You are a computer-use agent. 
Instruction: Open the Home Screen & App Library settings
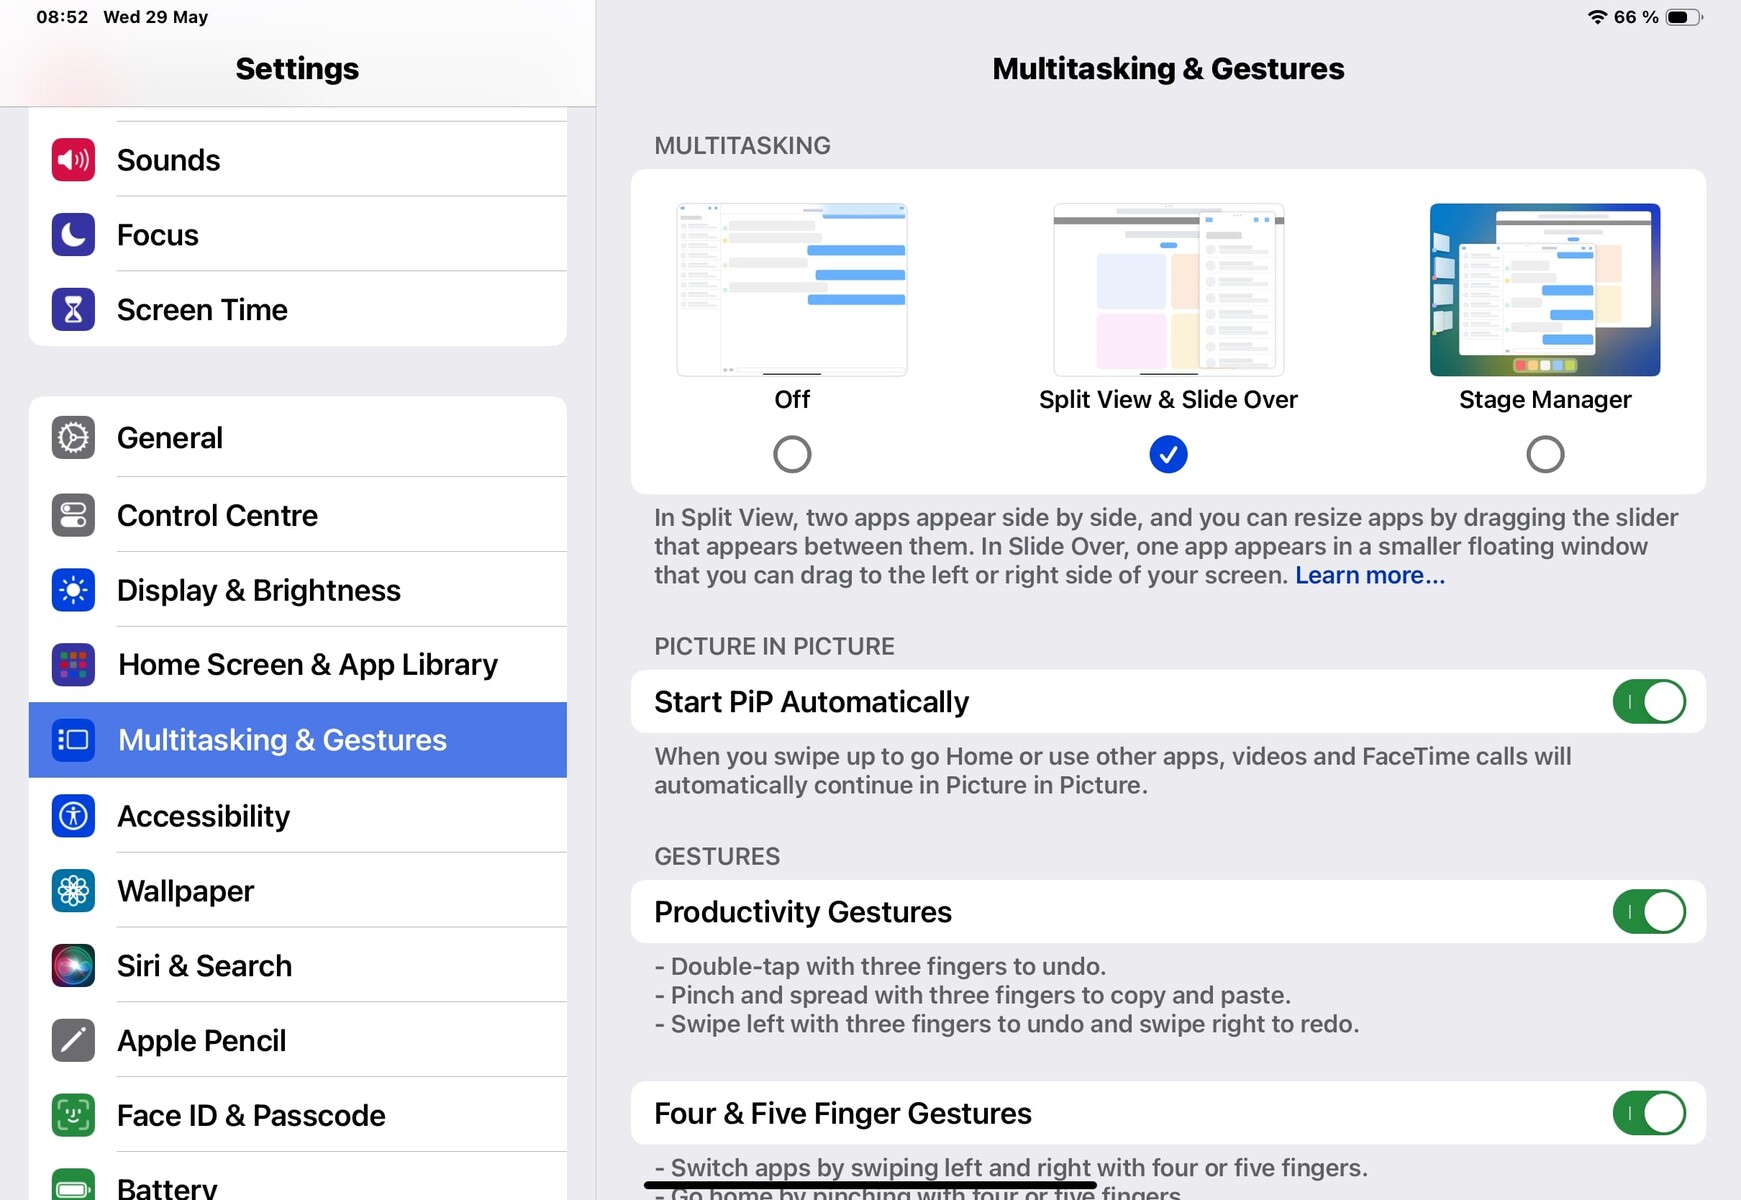tap(307, 665)
